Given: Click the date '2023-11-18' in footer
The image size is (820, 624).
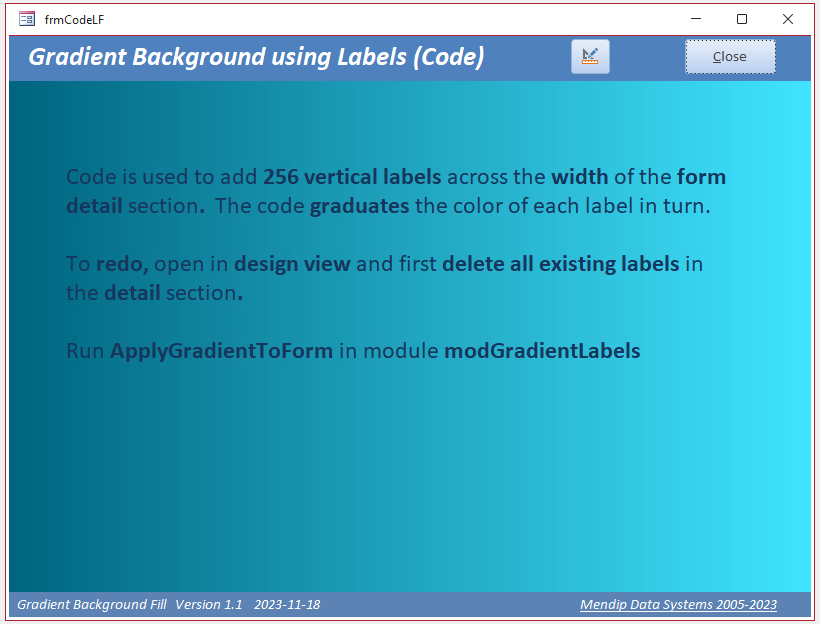Looking at the screenshot, I should (x=287, y=605).
